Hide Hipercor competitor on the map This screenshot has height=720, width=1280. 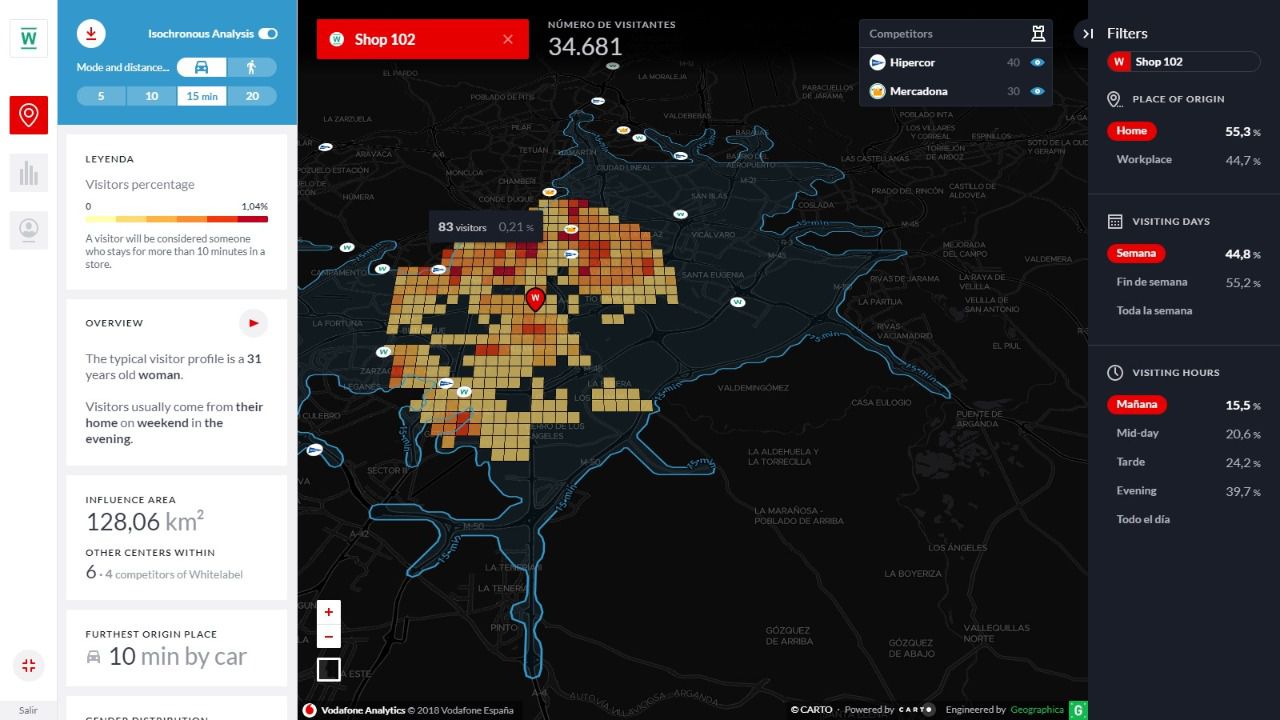1037,62
